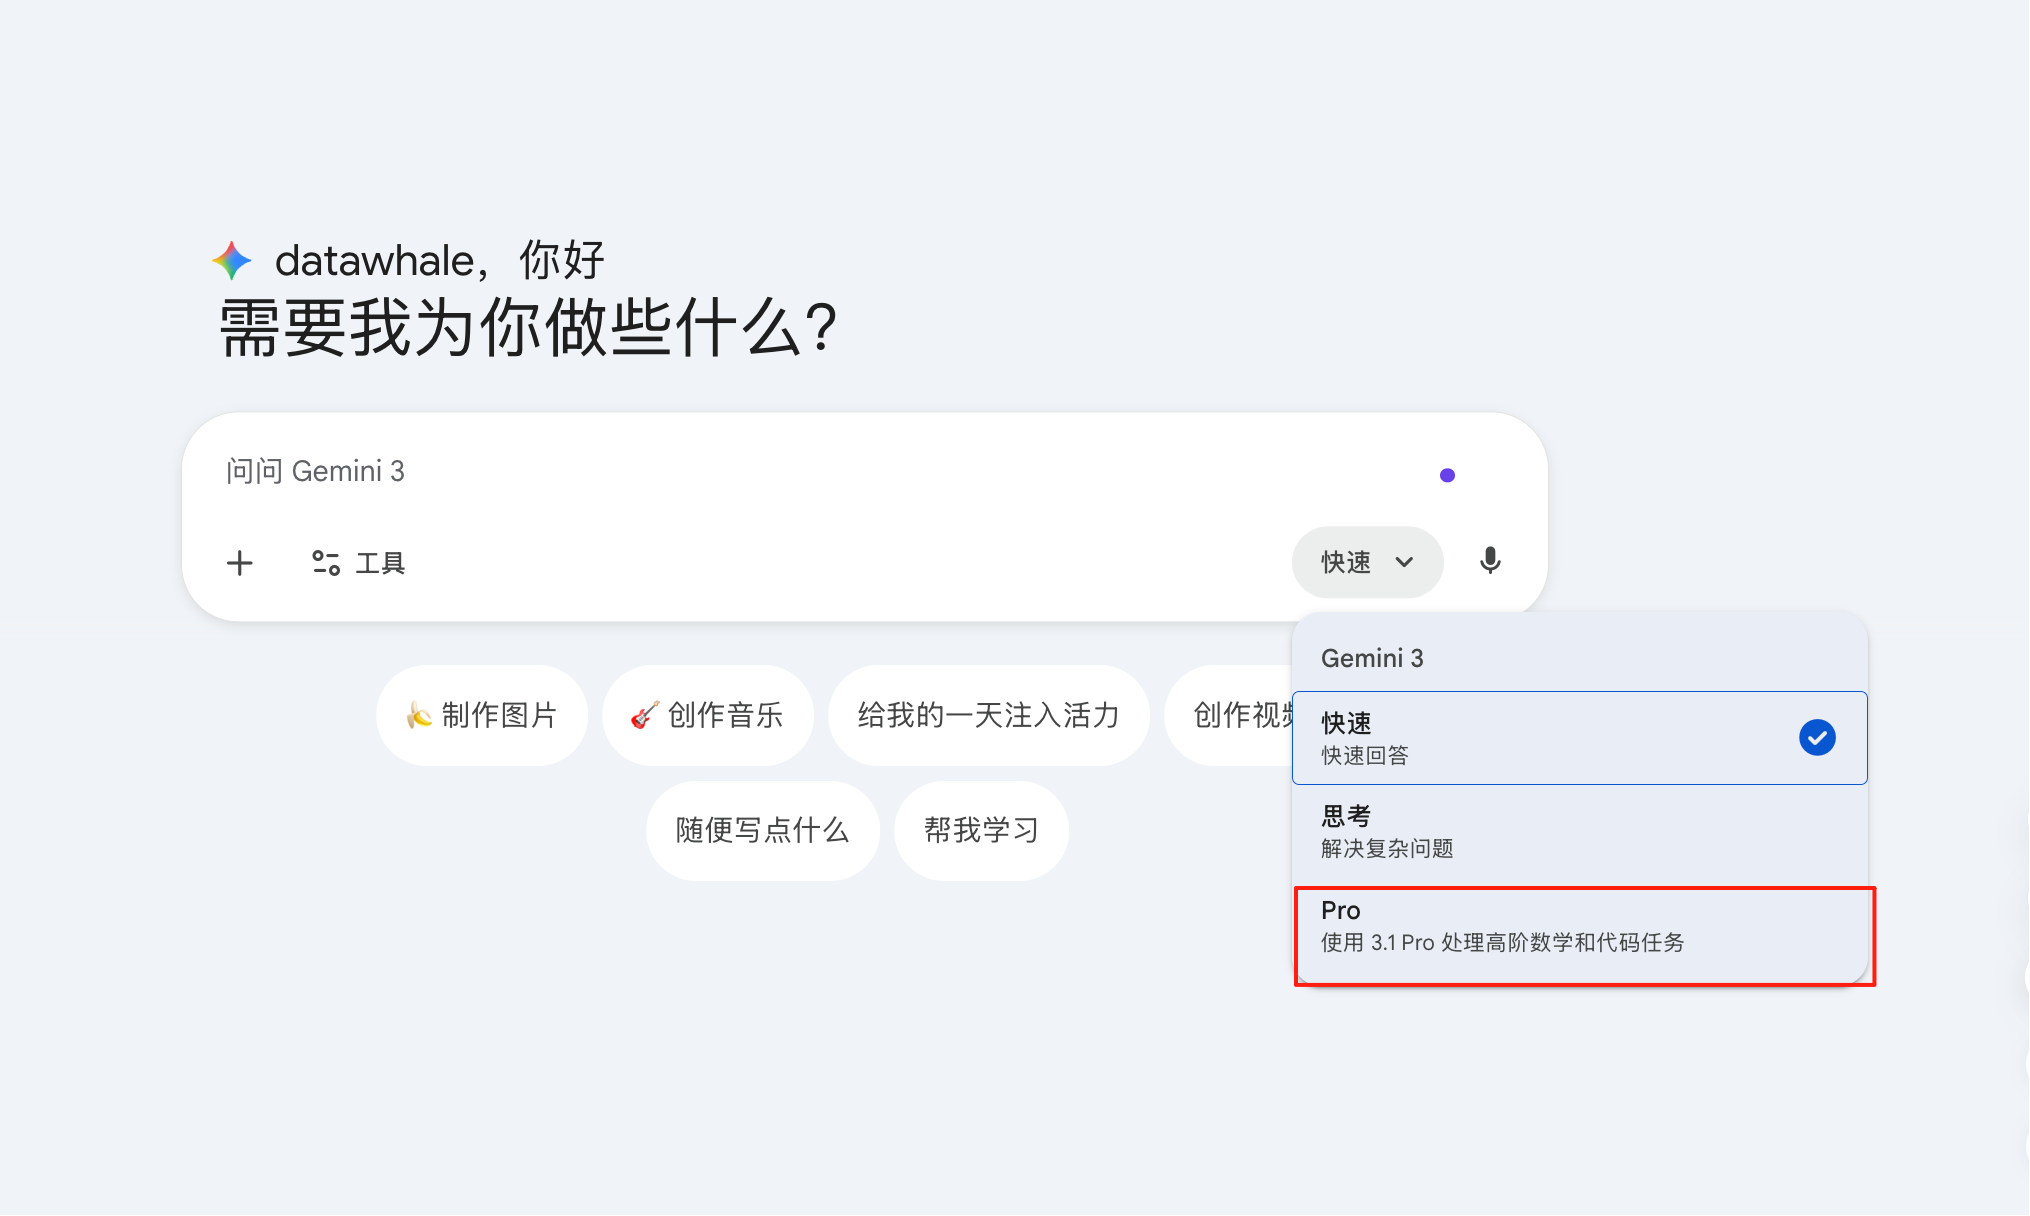
Task: Click the Gemini 3 menu header
Action: pos(1371,657)
